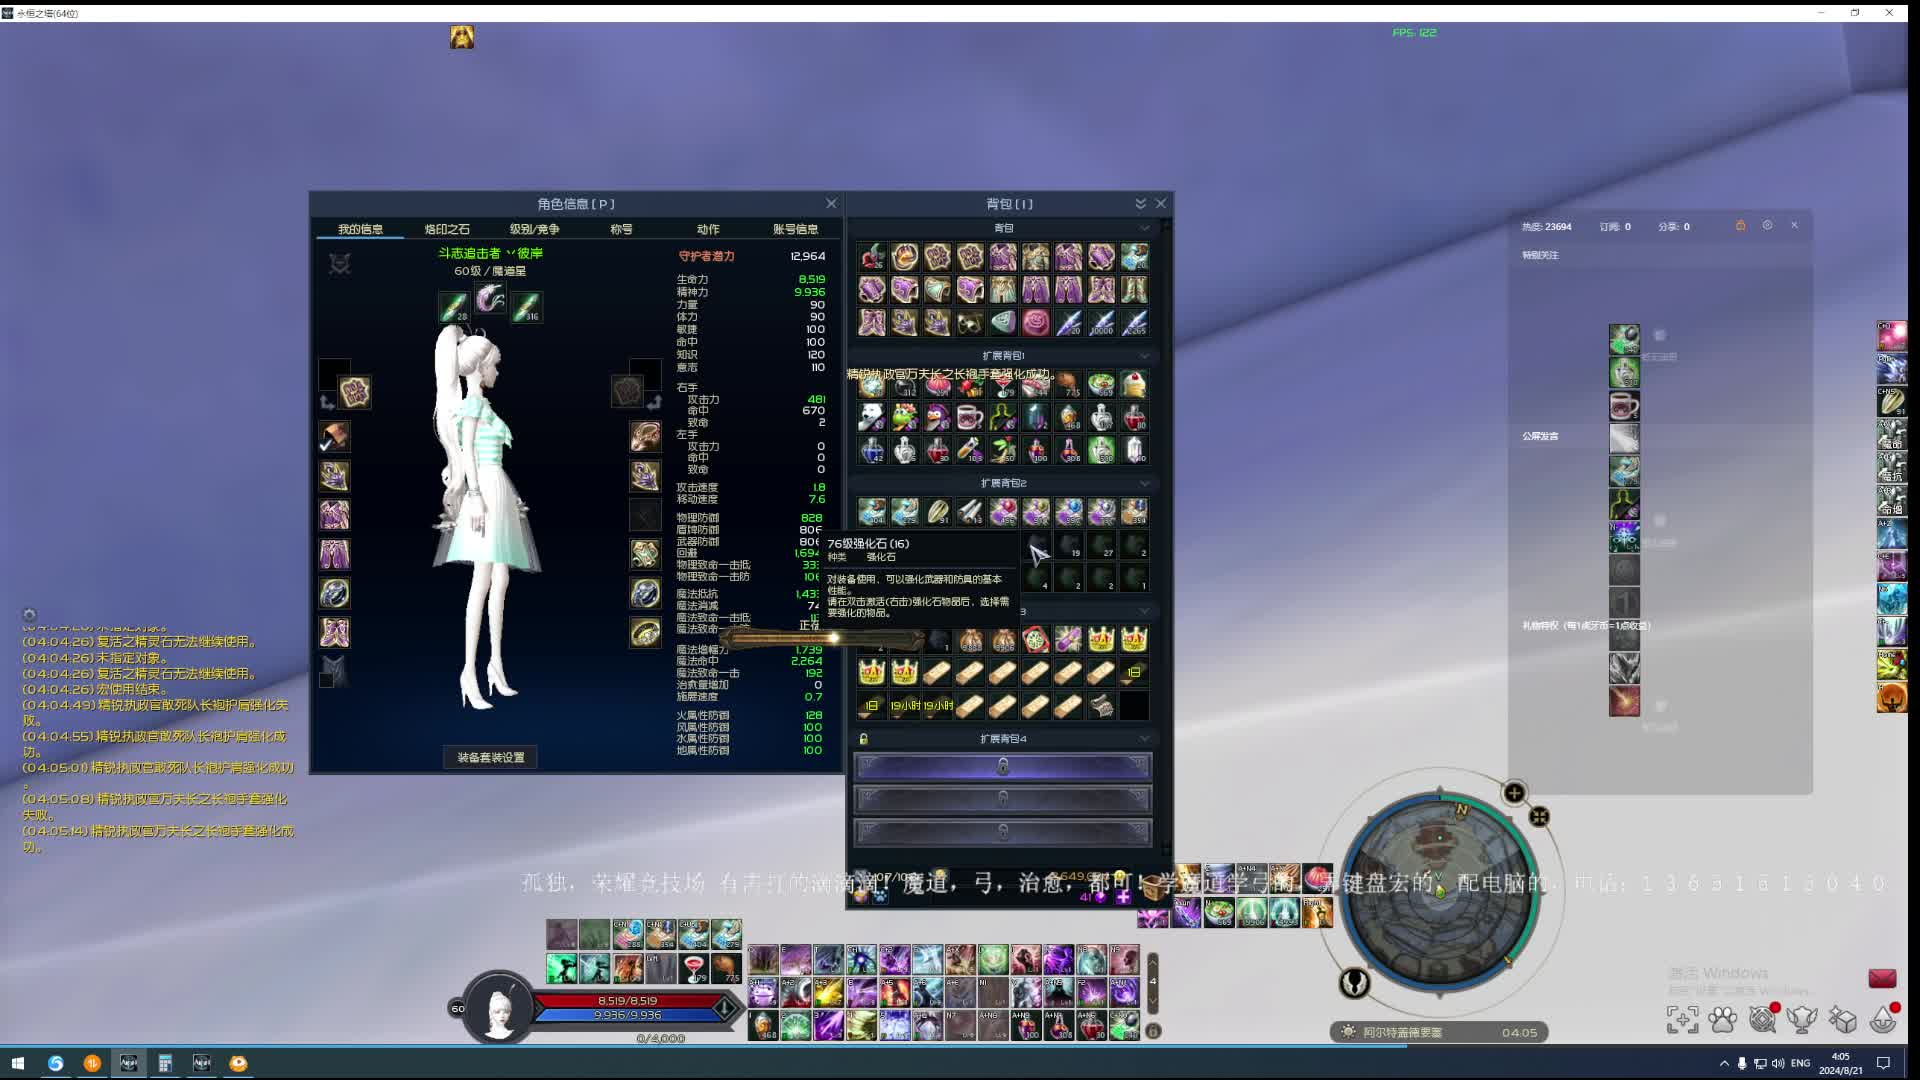This screenshot has width=1920, height=1080.
Task: Zoom in minimap with plus button
Action: [1514, 793]
